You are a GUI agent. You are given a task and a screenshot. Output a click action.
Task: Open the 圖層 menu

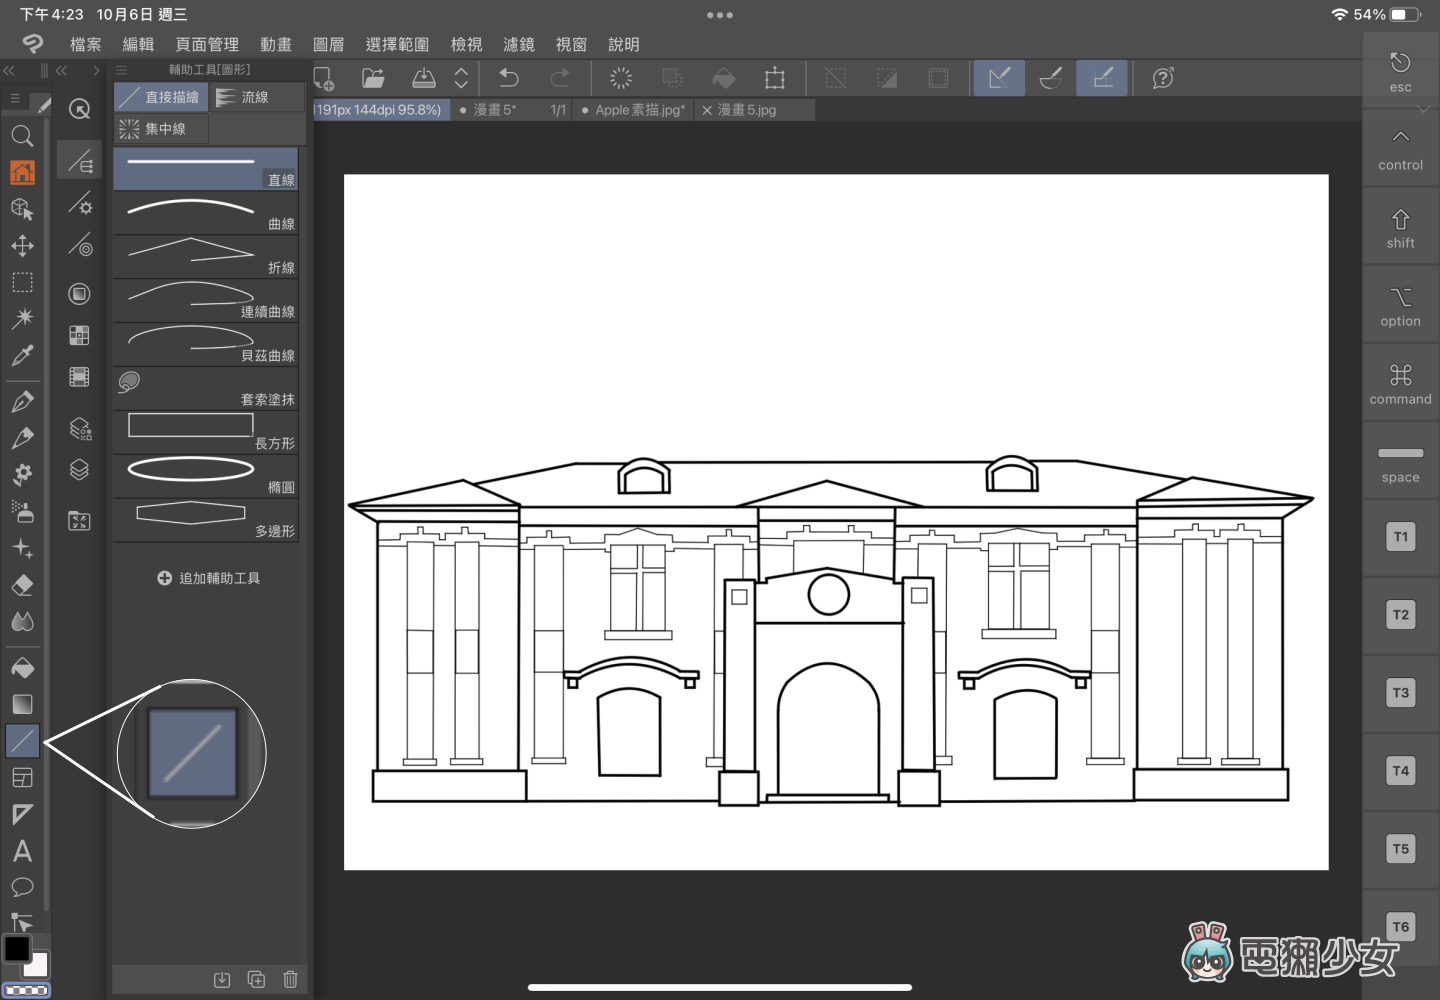pyautogui.click(x=328, y=44)
